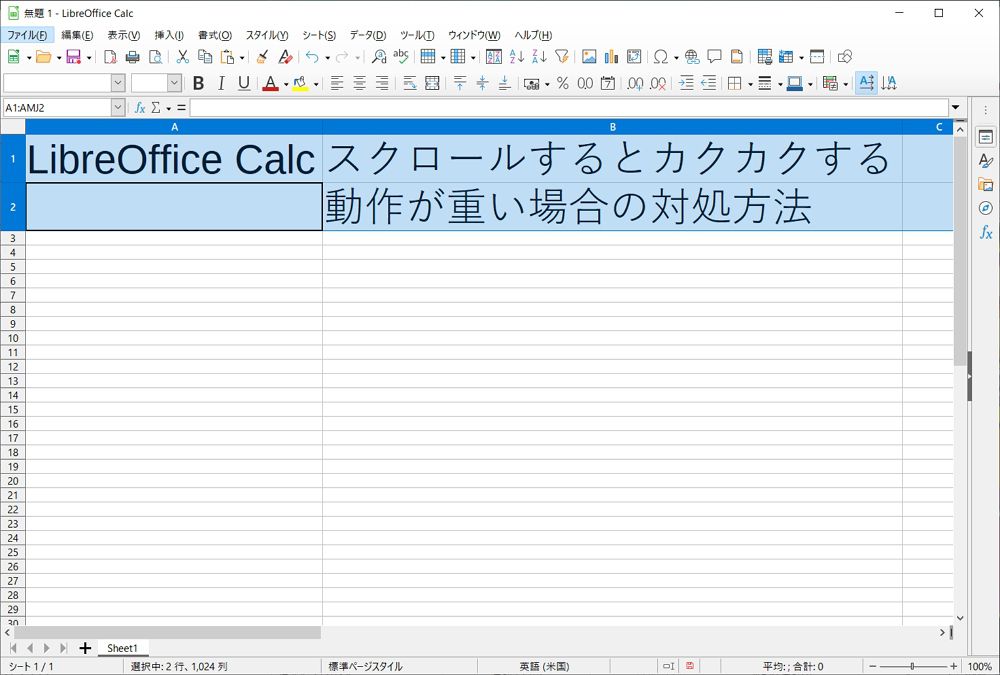This screenshot has height=675, width=1000.
Task: Add a new sheet with plus button
Action: point(85,648)
